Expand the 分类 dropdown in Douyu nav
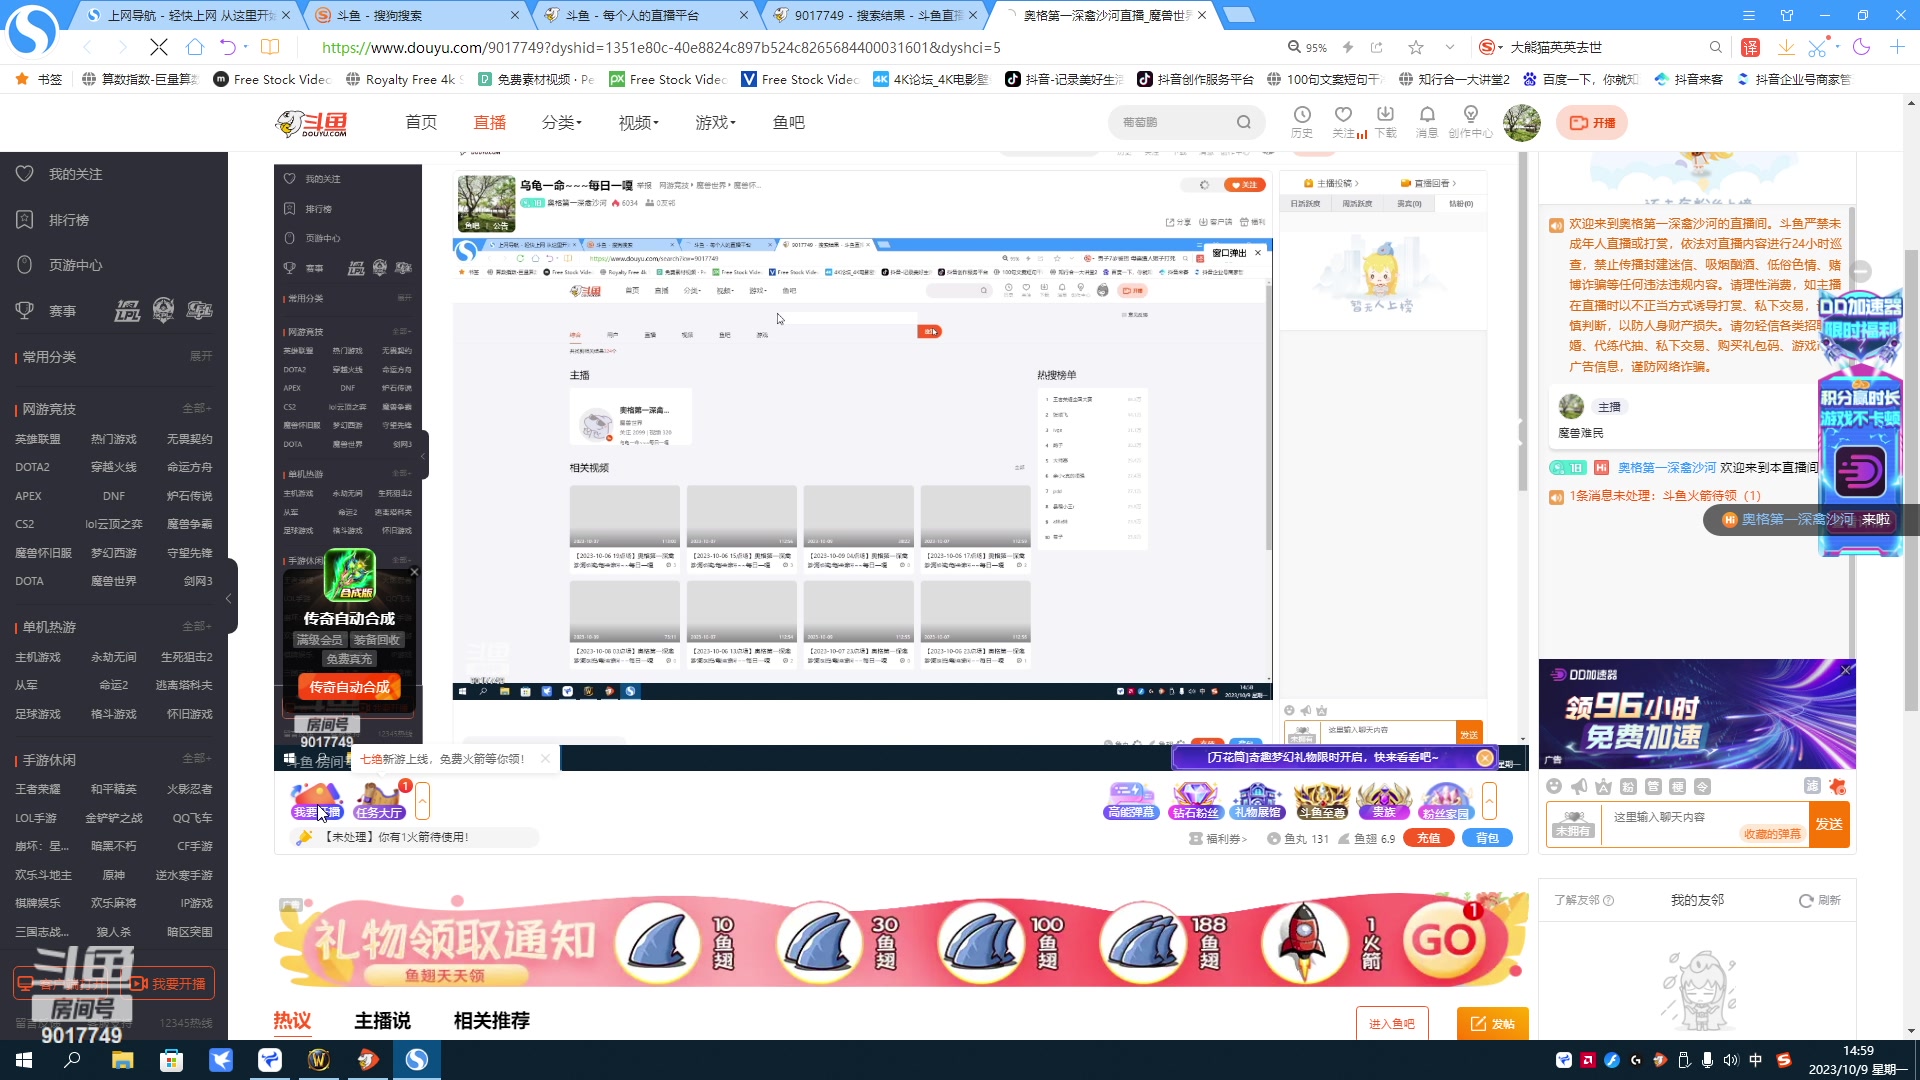 pos(562,122)
